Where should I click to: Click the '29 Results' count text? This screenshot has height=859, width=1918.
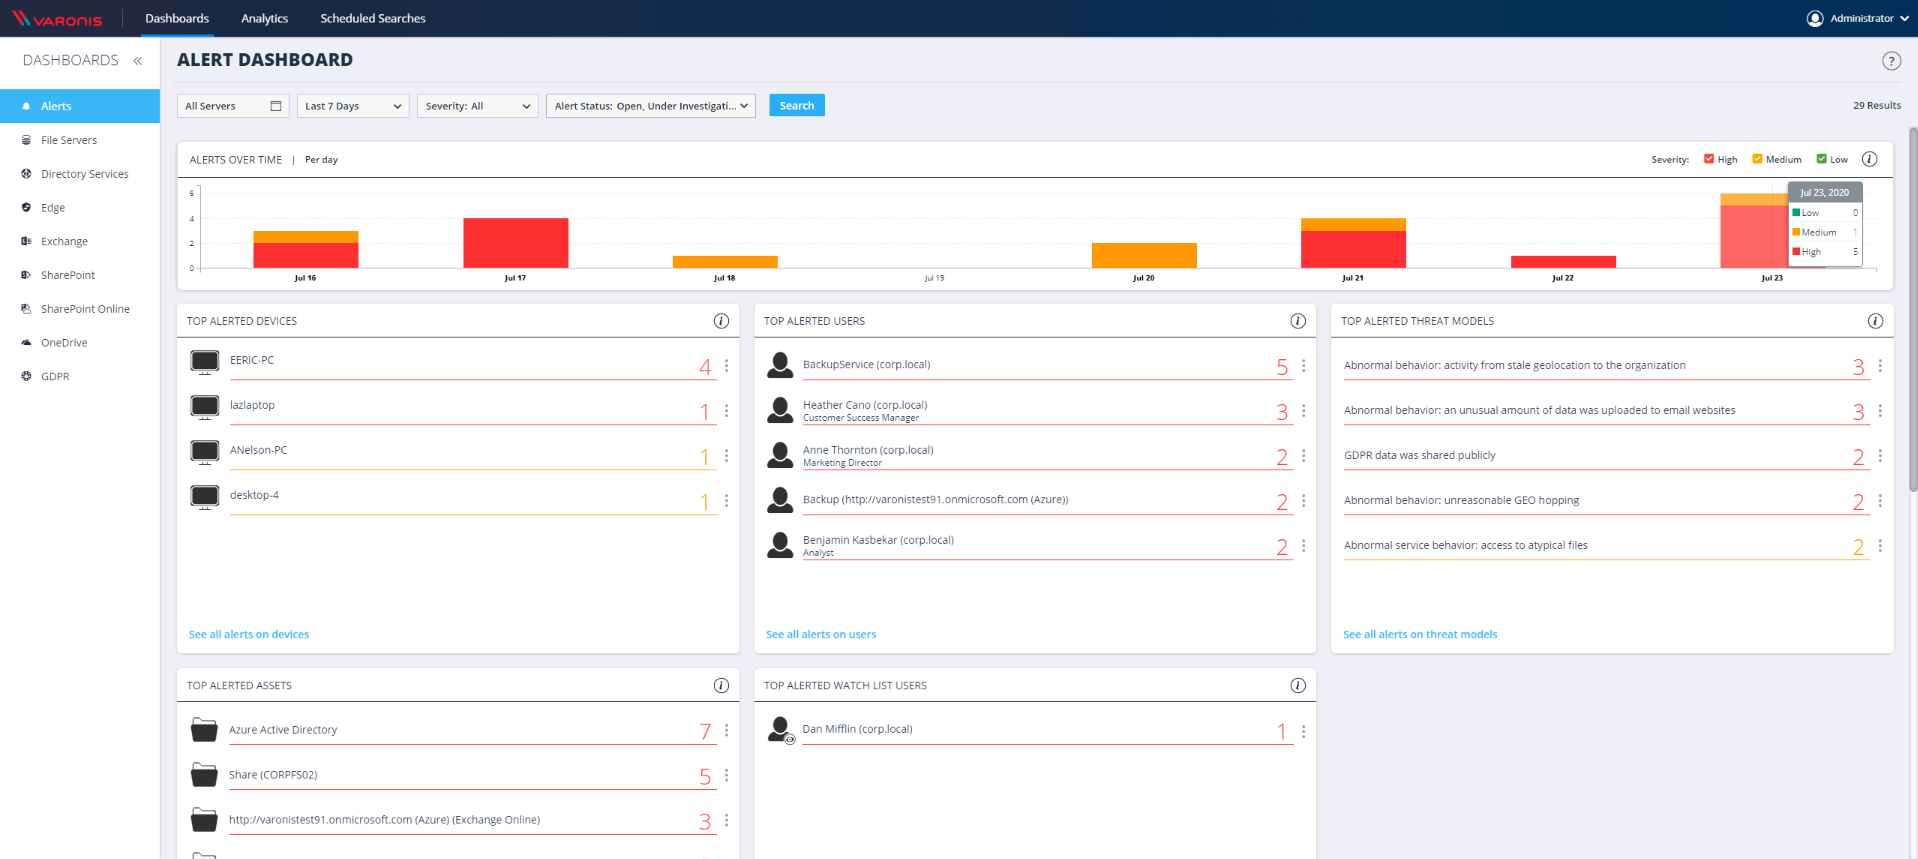coord(1877,105)
